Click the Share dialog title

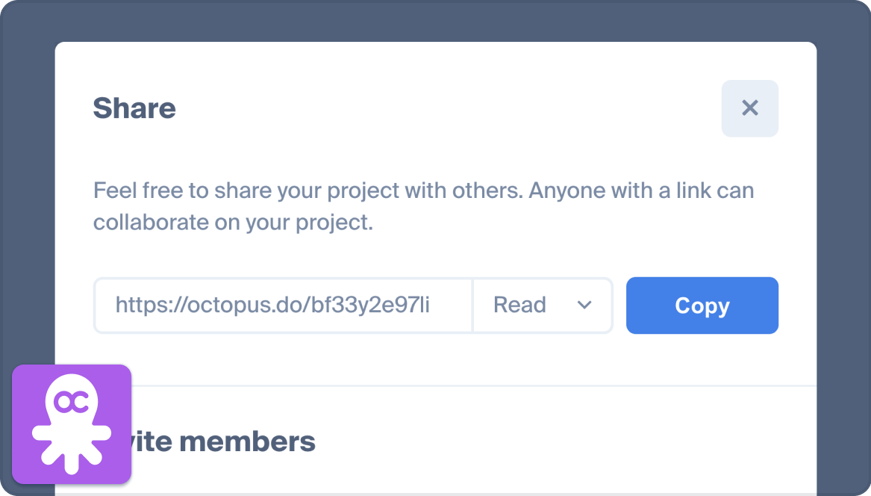(134, 108)
